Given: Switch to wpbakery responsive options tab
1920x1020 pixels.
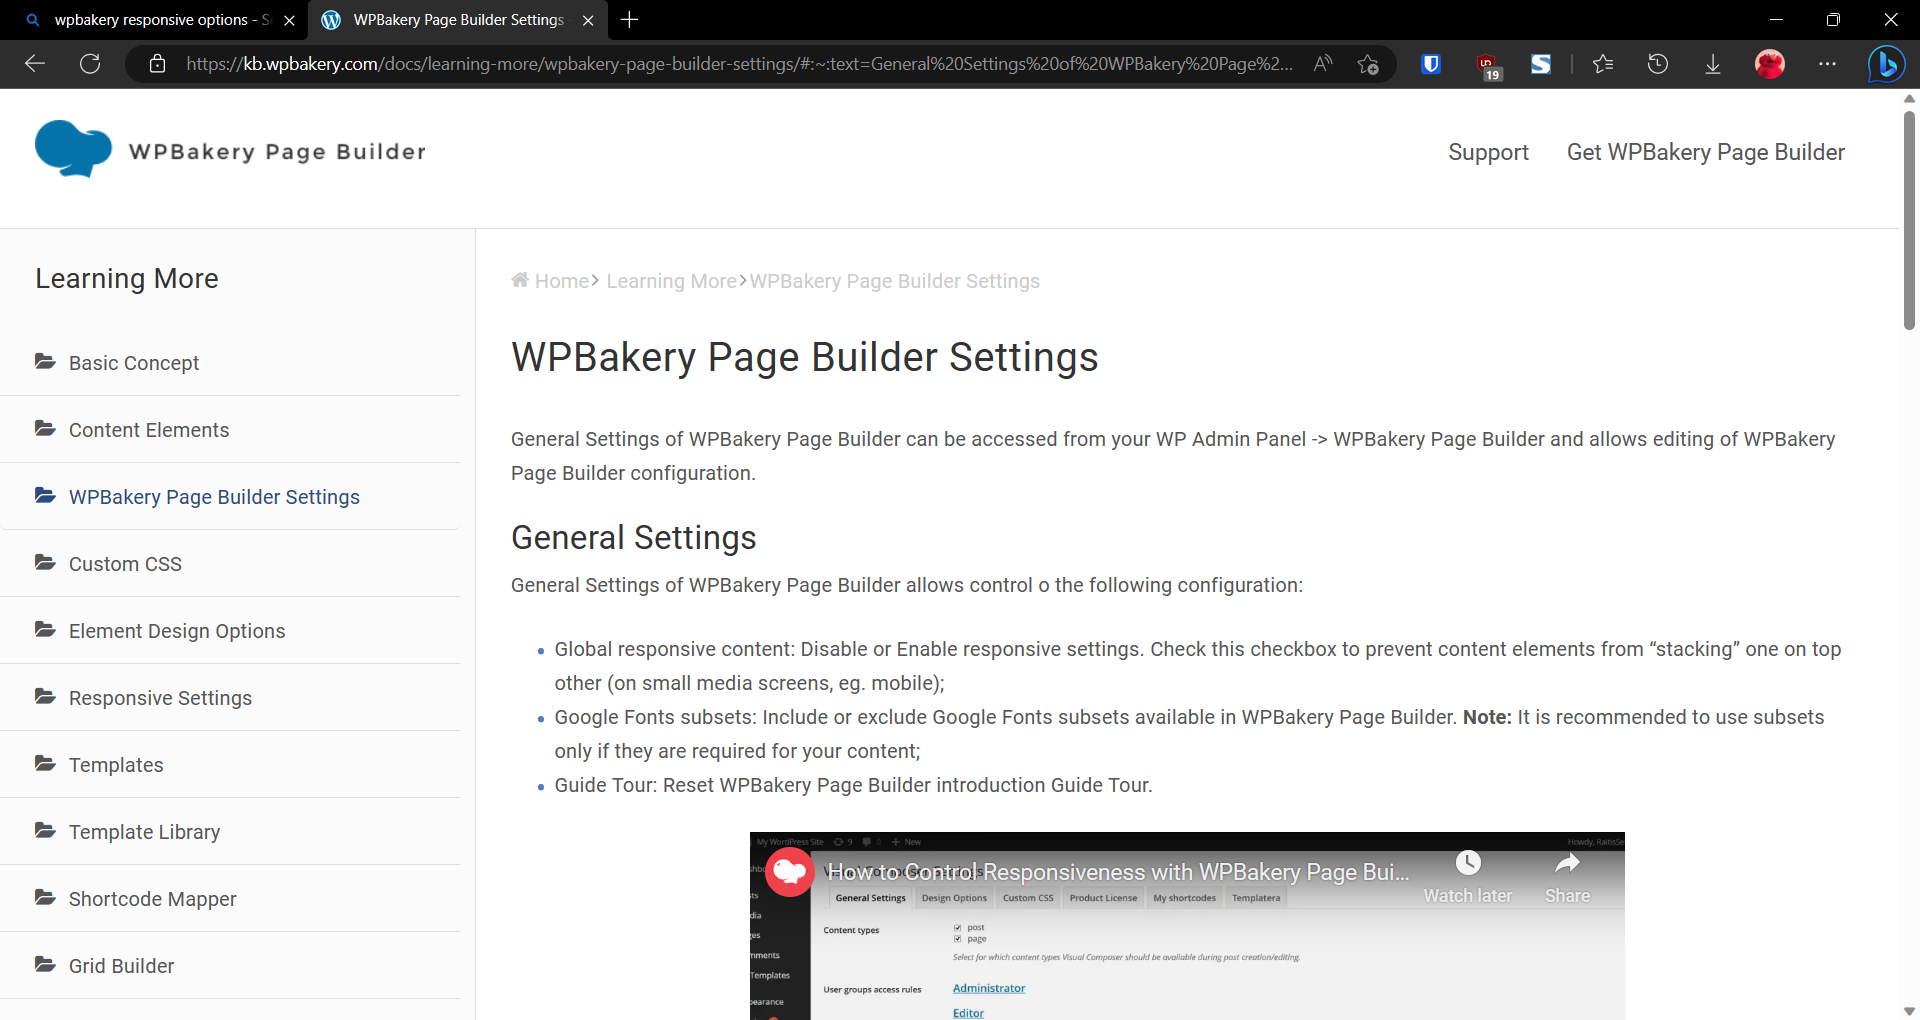Looking at the screenshot, I should [x=153, y=20].
